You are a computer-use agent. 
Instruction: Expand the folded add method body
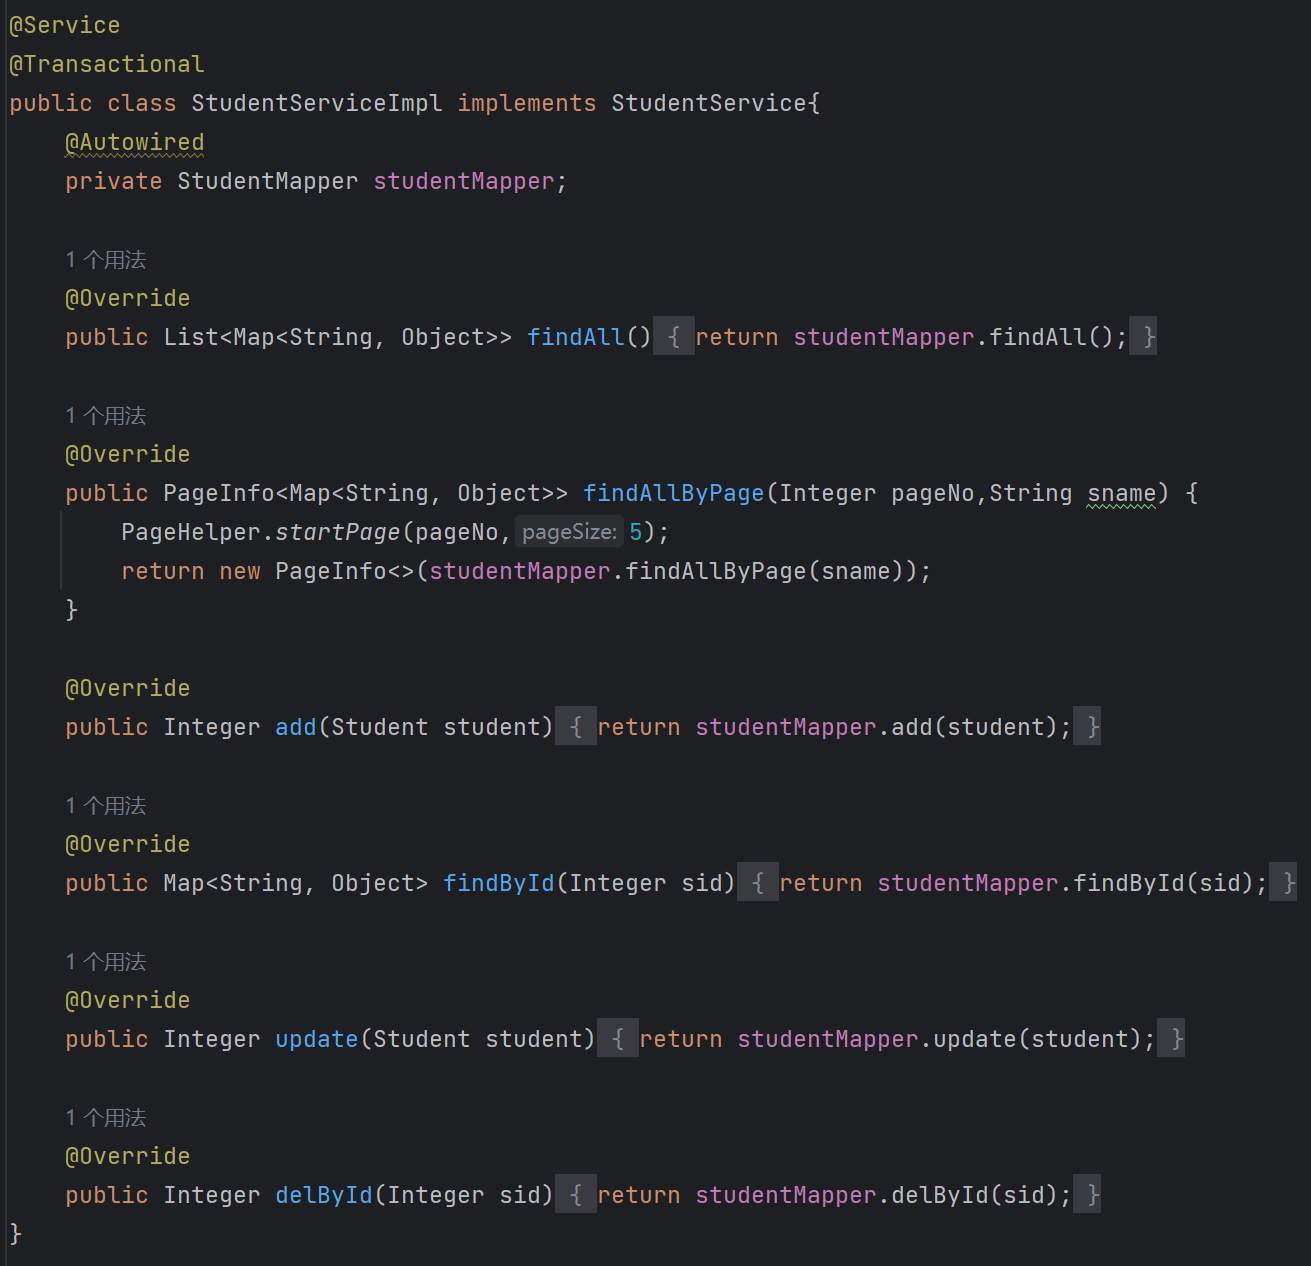[576, 727]
